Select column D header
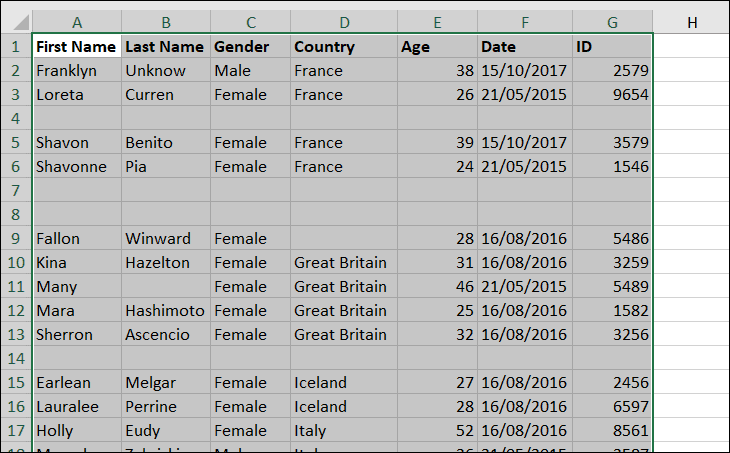The height and width of the screenshot is (453, 730). [x=344, y=22]
